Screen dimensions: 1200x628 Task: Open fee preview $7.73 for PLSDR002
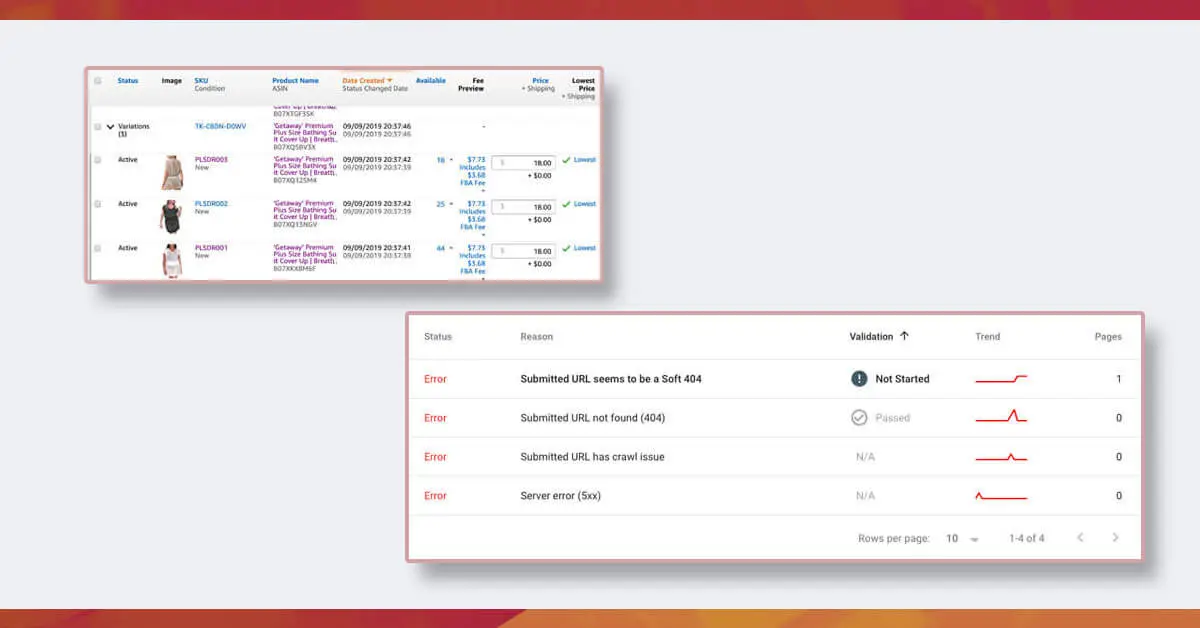pyautogui.click(x=476, y=204)
